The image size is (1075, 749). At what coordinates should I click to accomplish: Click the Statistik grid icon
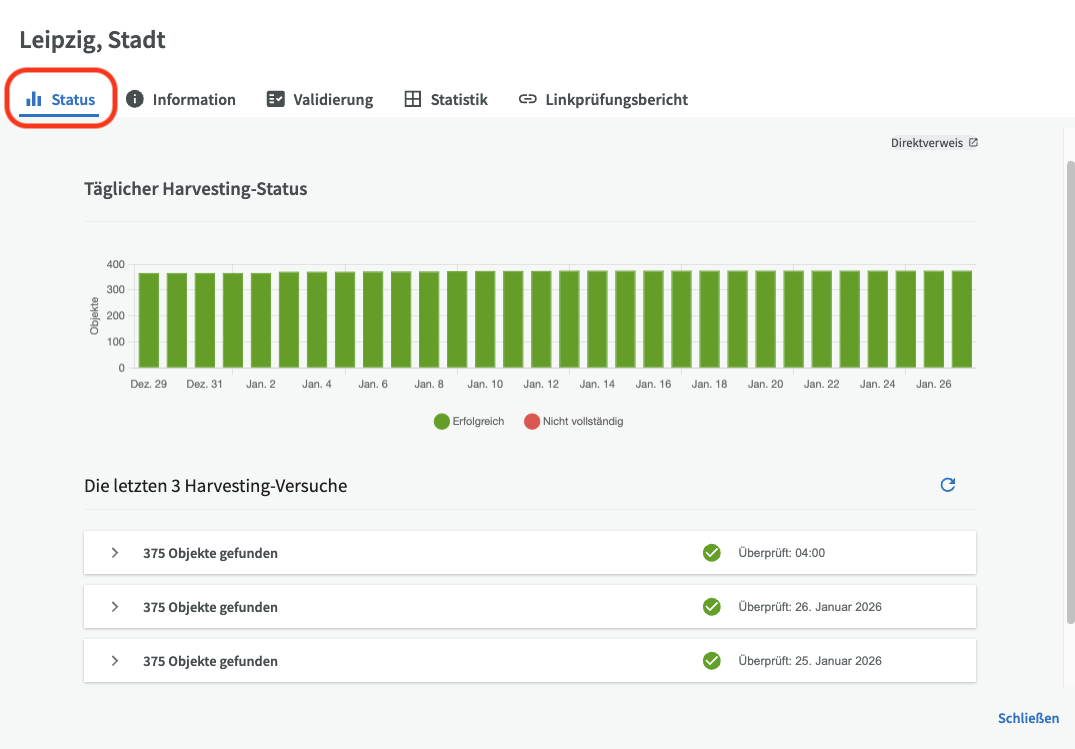413,99
